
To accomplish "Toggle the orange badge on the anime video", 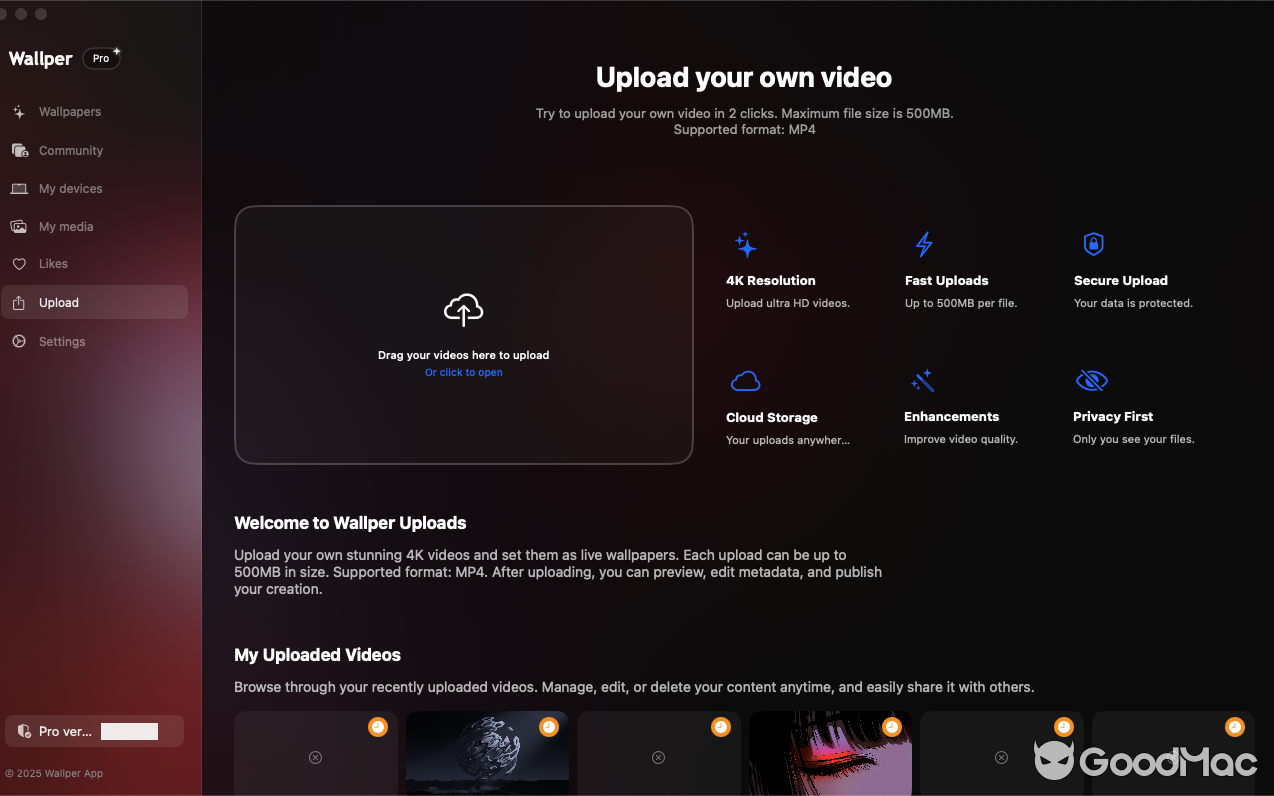I will pyautogui.click(x=891, y=727).
